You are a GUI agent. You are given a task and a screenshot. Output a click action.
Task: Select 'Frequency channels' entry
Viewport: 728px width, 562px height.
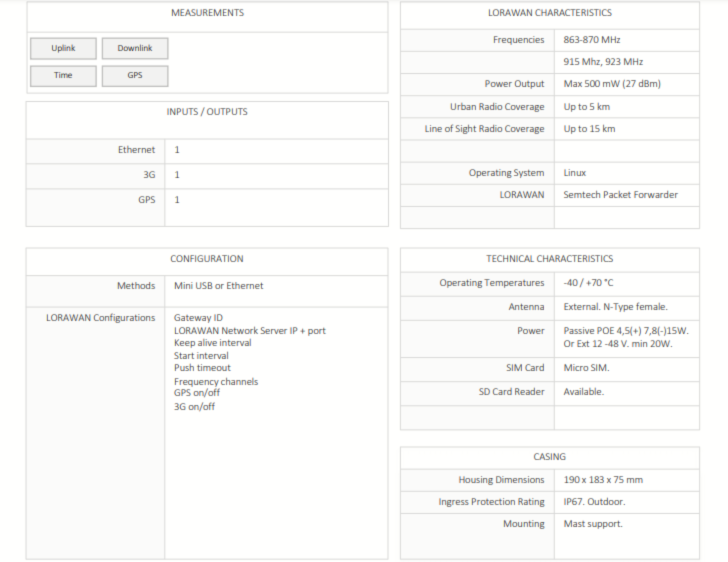coord(216,382)
